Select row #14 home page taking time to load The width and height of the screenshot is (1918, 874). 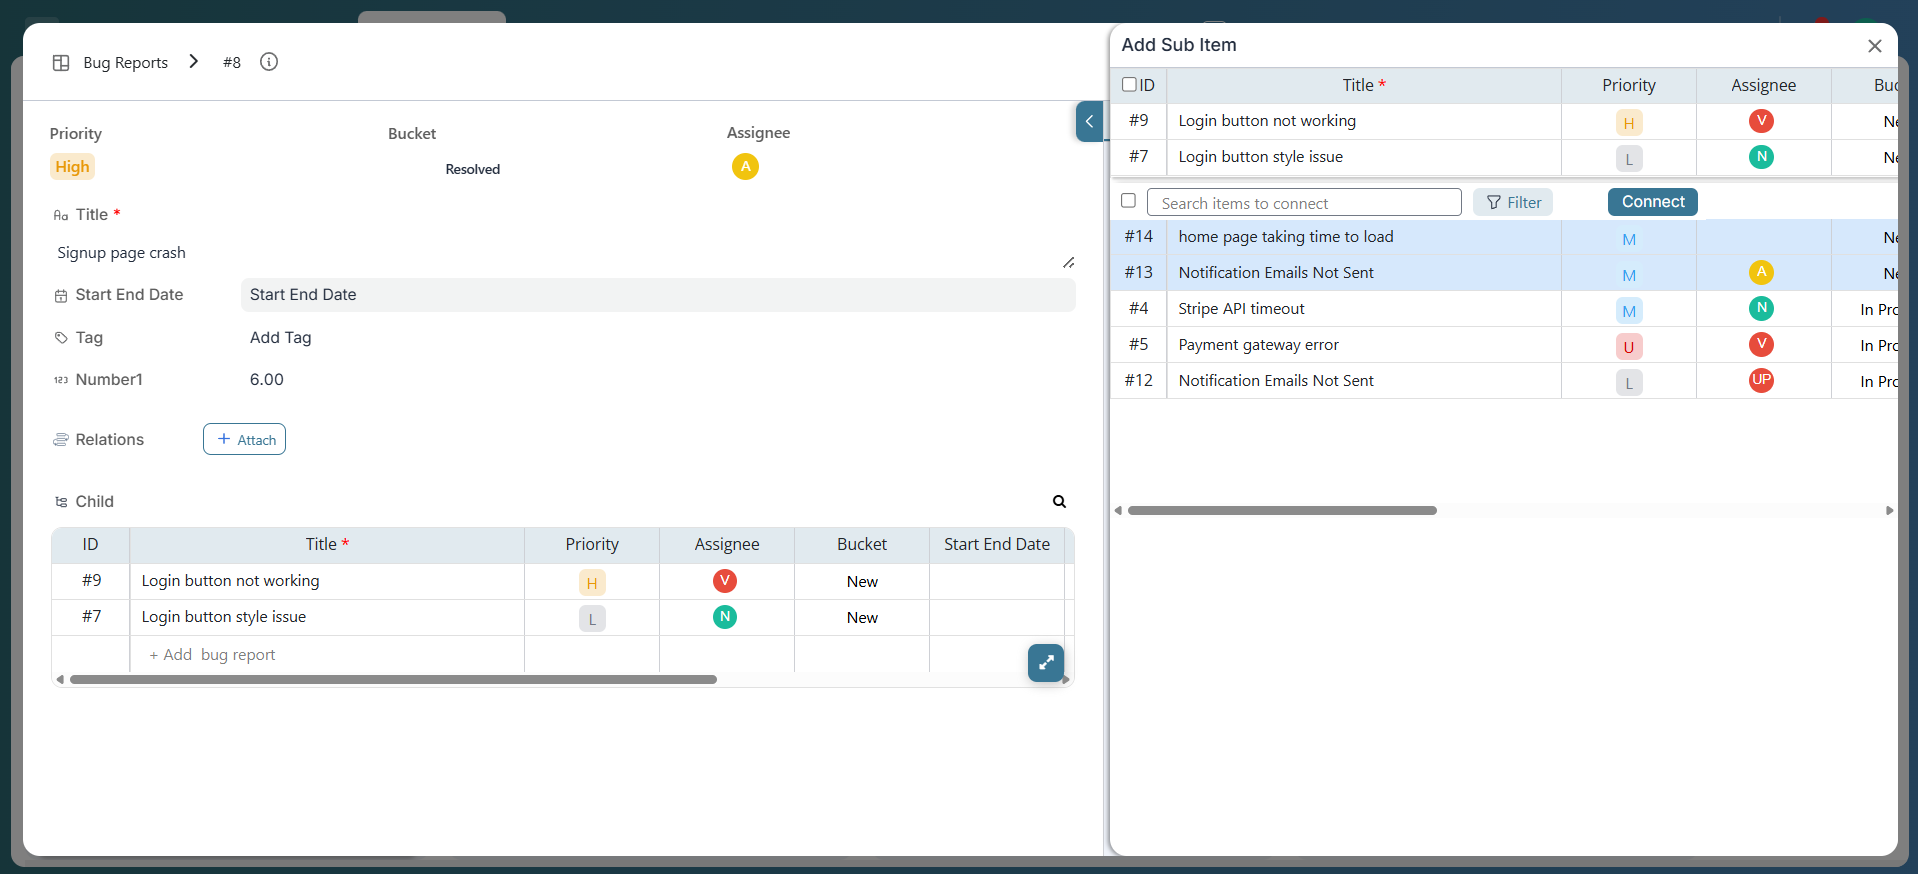point(1504,237)
